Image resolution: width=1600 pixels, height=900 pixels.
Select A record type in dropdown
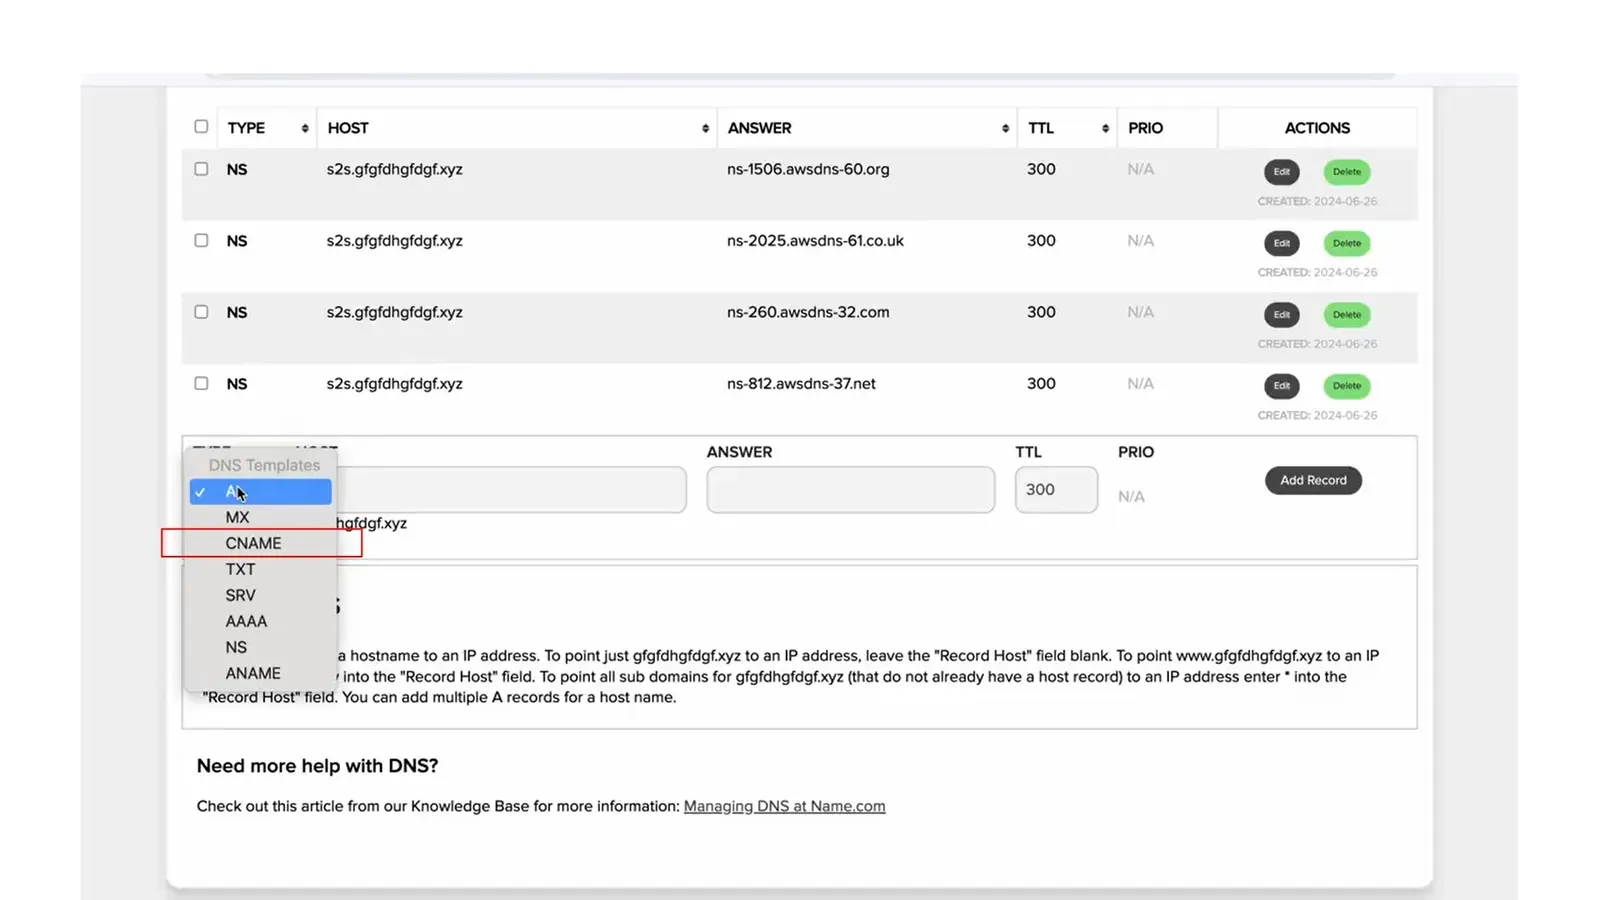pos(260,491)
